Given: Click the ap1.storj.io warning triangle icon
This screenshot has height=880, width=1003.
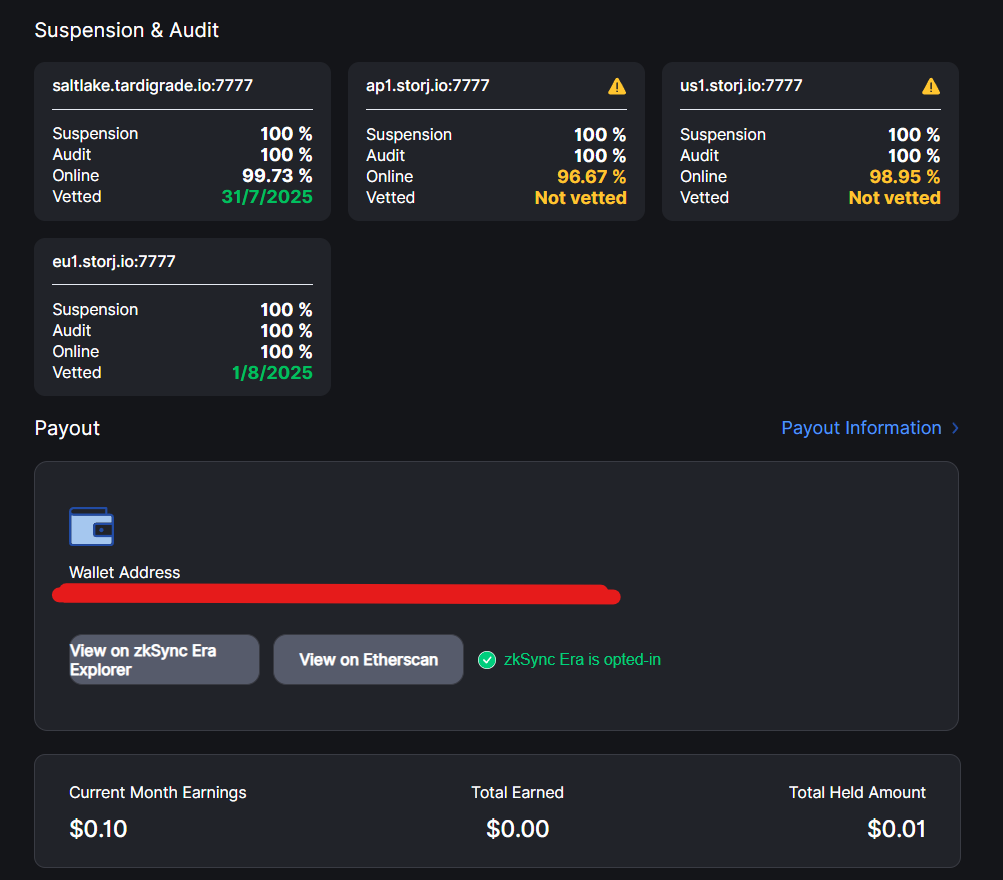Looking at the screenshot, I should point(617,86).
